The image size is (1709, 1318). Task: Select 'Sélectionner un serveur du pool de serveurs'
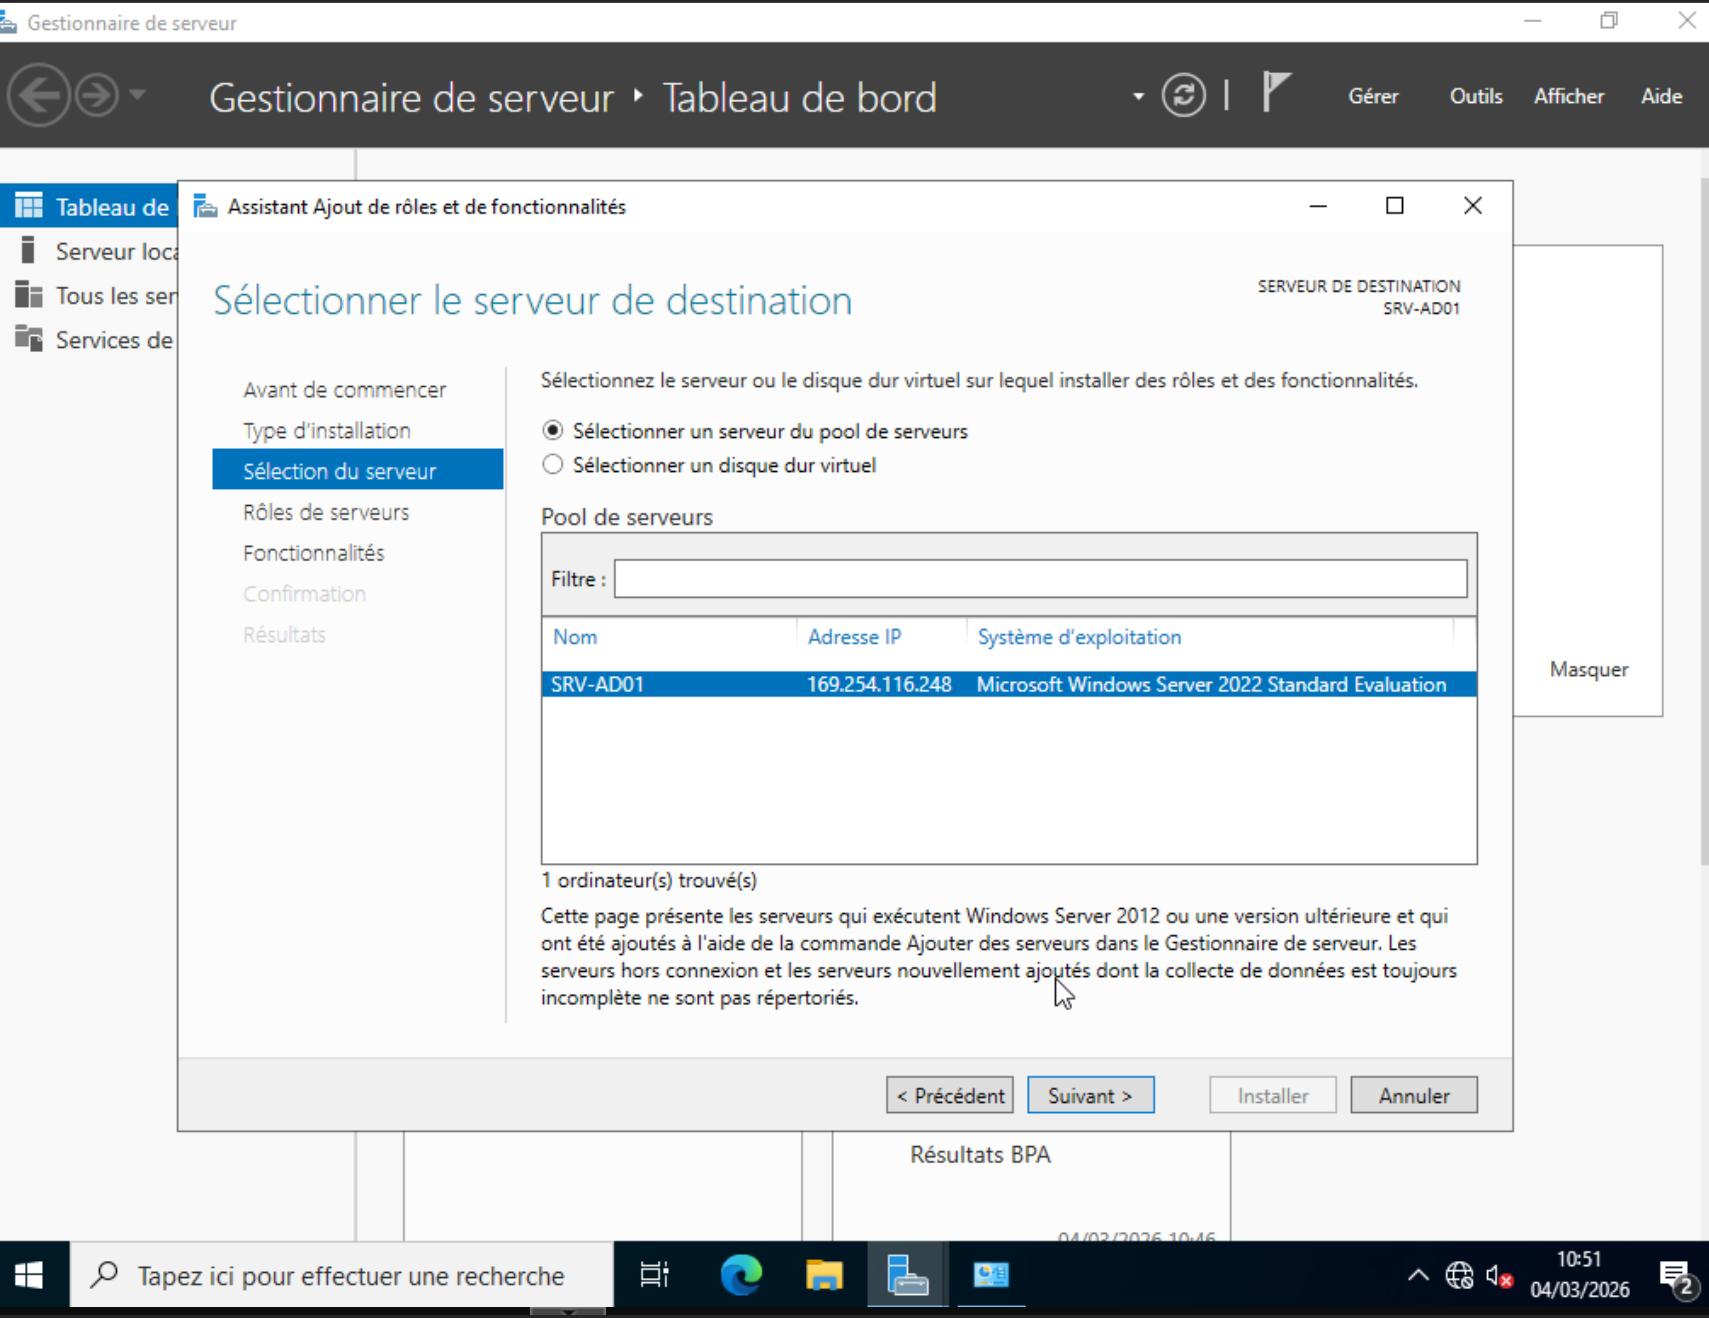click(x=553, y=431)
